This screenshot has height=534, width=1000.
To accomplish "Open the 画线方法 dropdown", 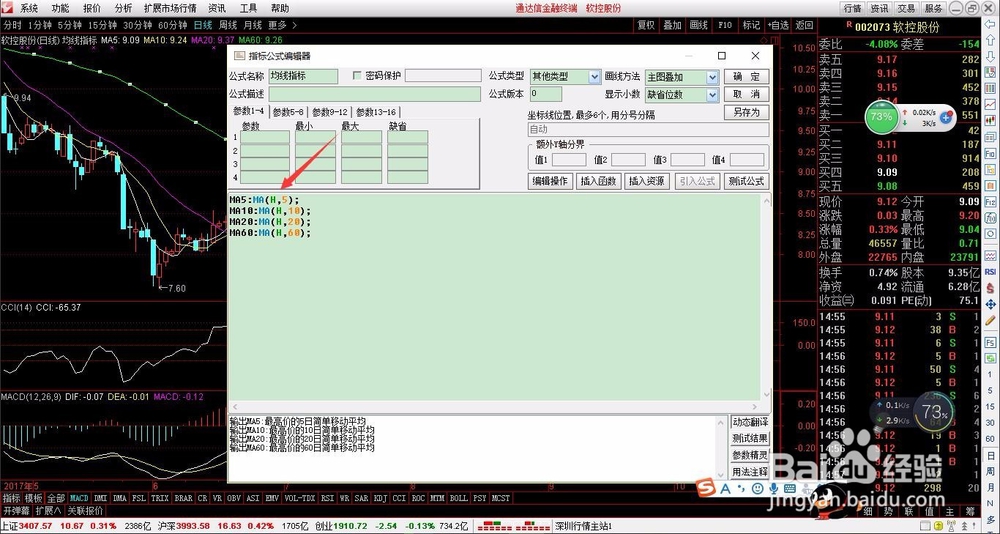I will click(712, 77).
